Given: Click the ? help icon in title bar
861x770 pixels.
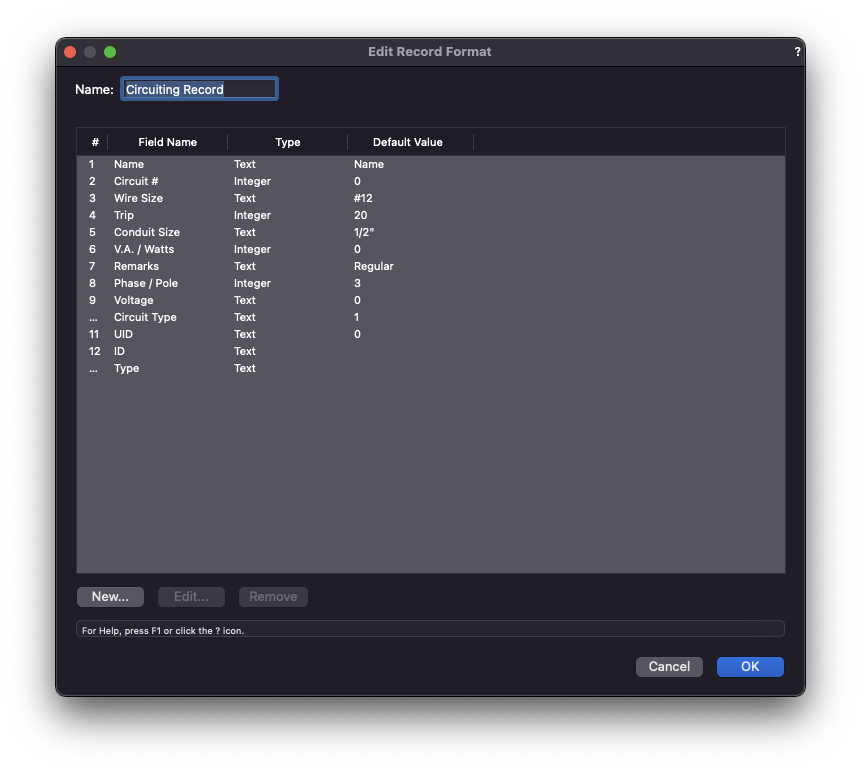Looking at the screenshot, I should 797,52.
